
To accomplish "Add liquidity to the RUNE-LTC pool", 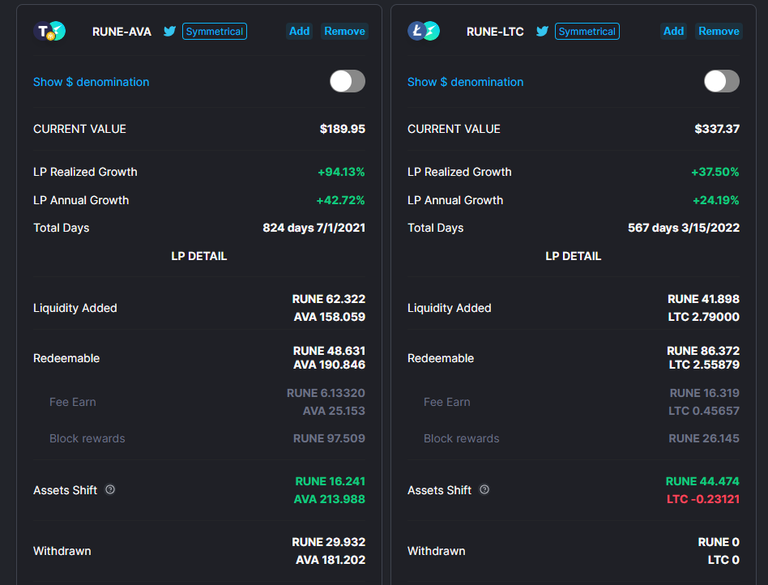I will [x=673, y=31].
